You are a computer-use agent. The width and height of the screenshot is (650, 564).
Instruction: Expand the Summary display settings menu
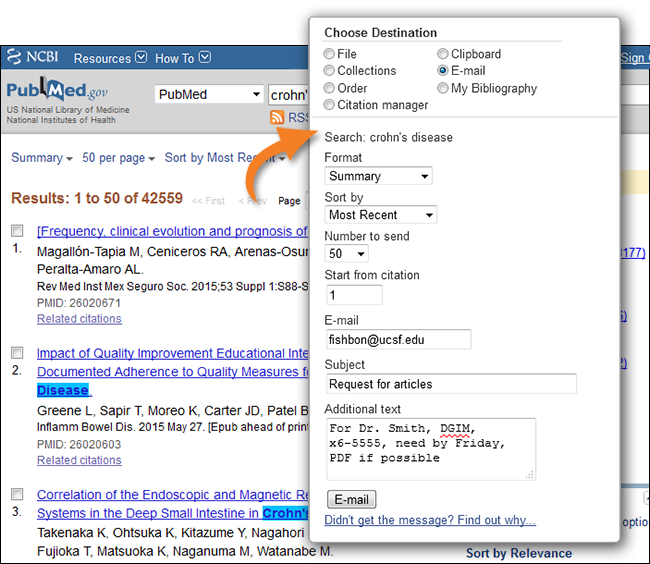tap(41, 158)
